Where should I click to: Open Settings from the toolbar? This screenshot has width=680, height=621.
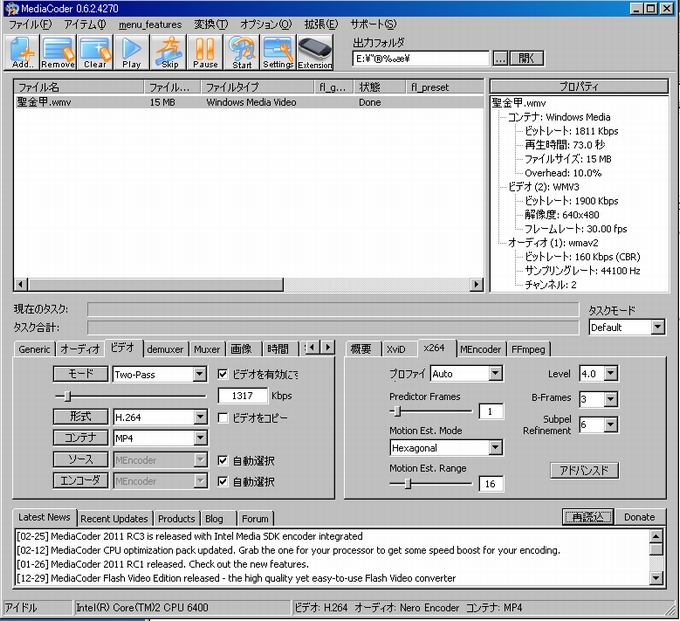[x=278, y=52]
